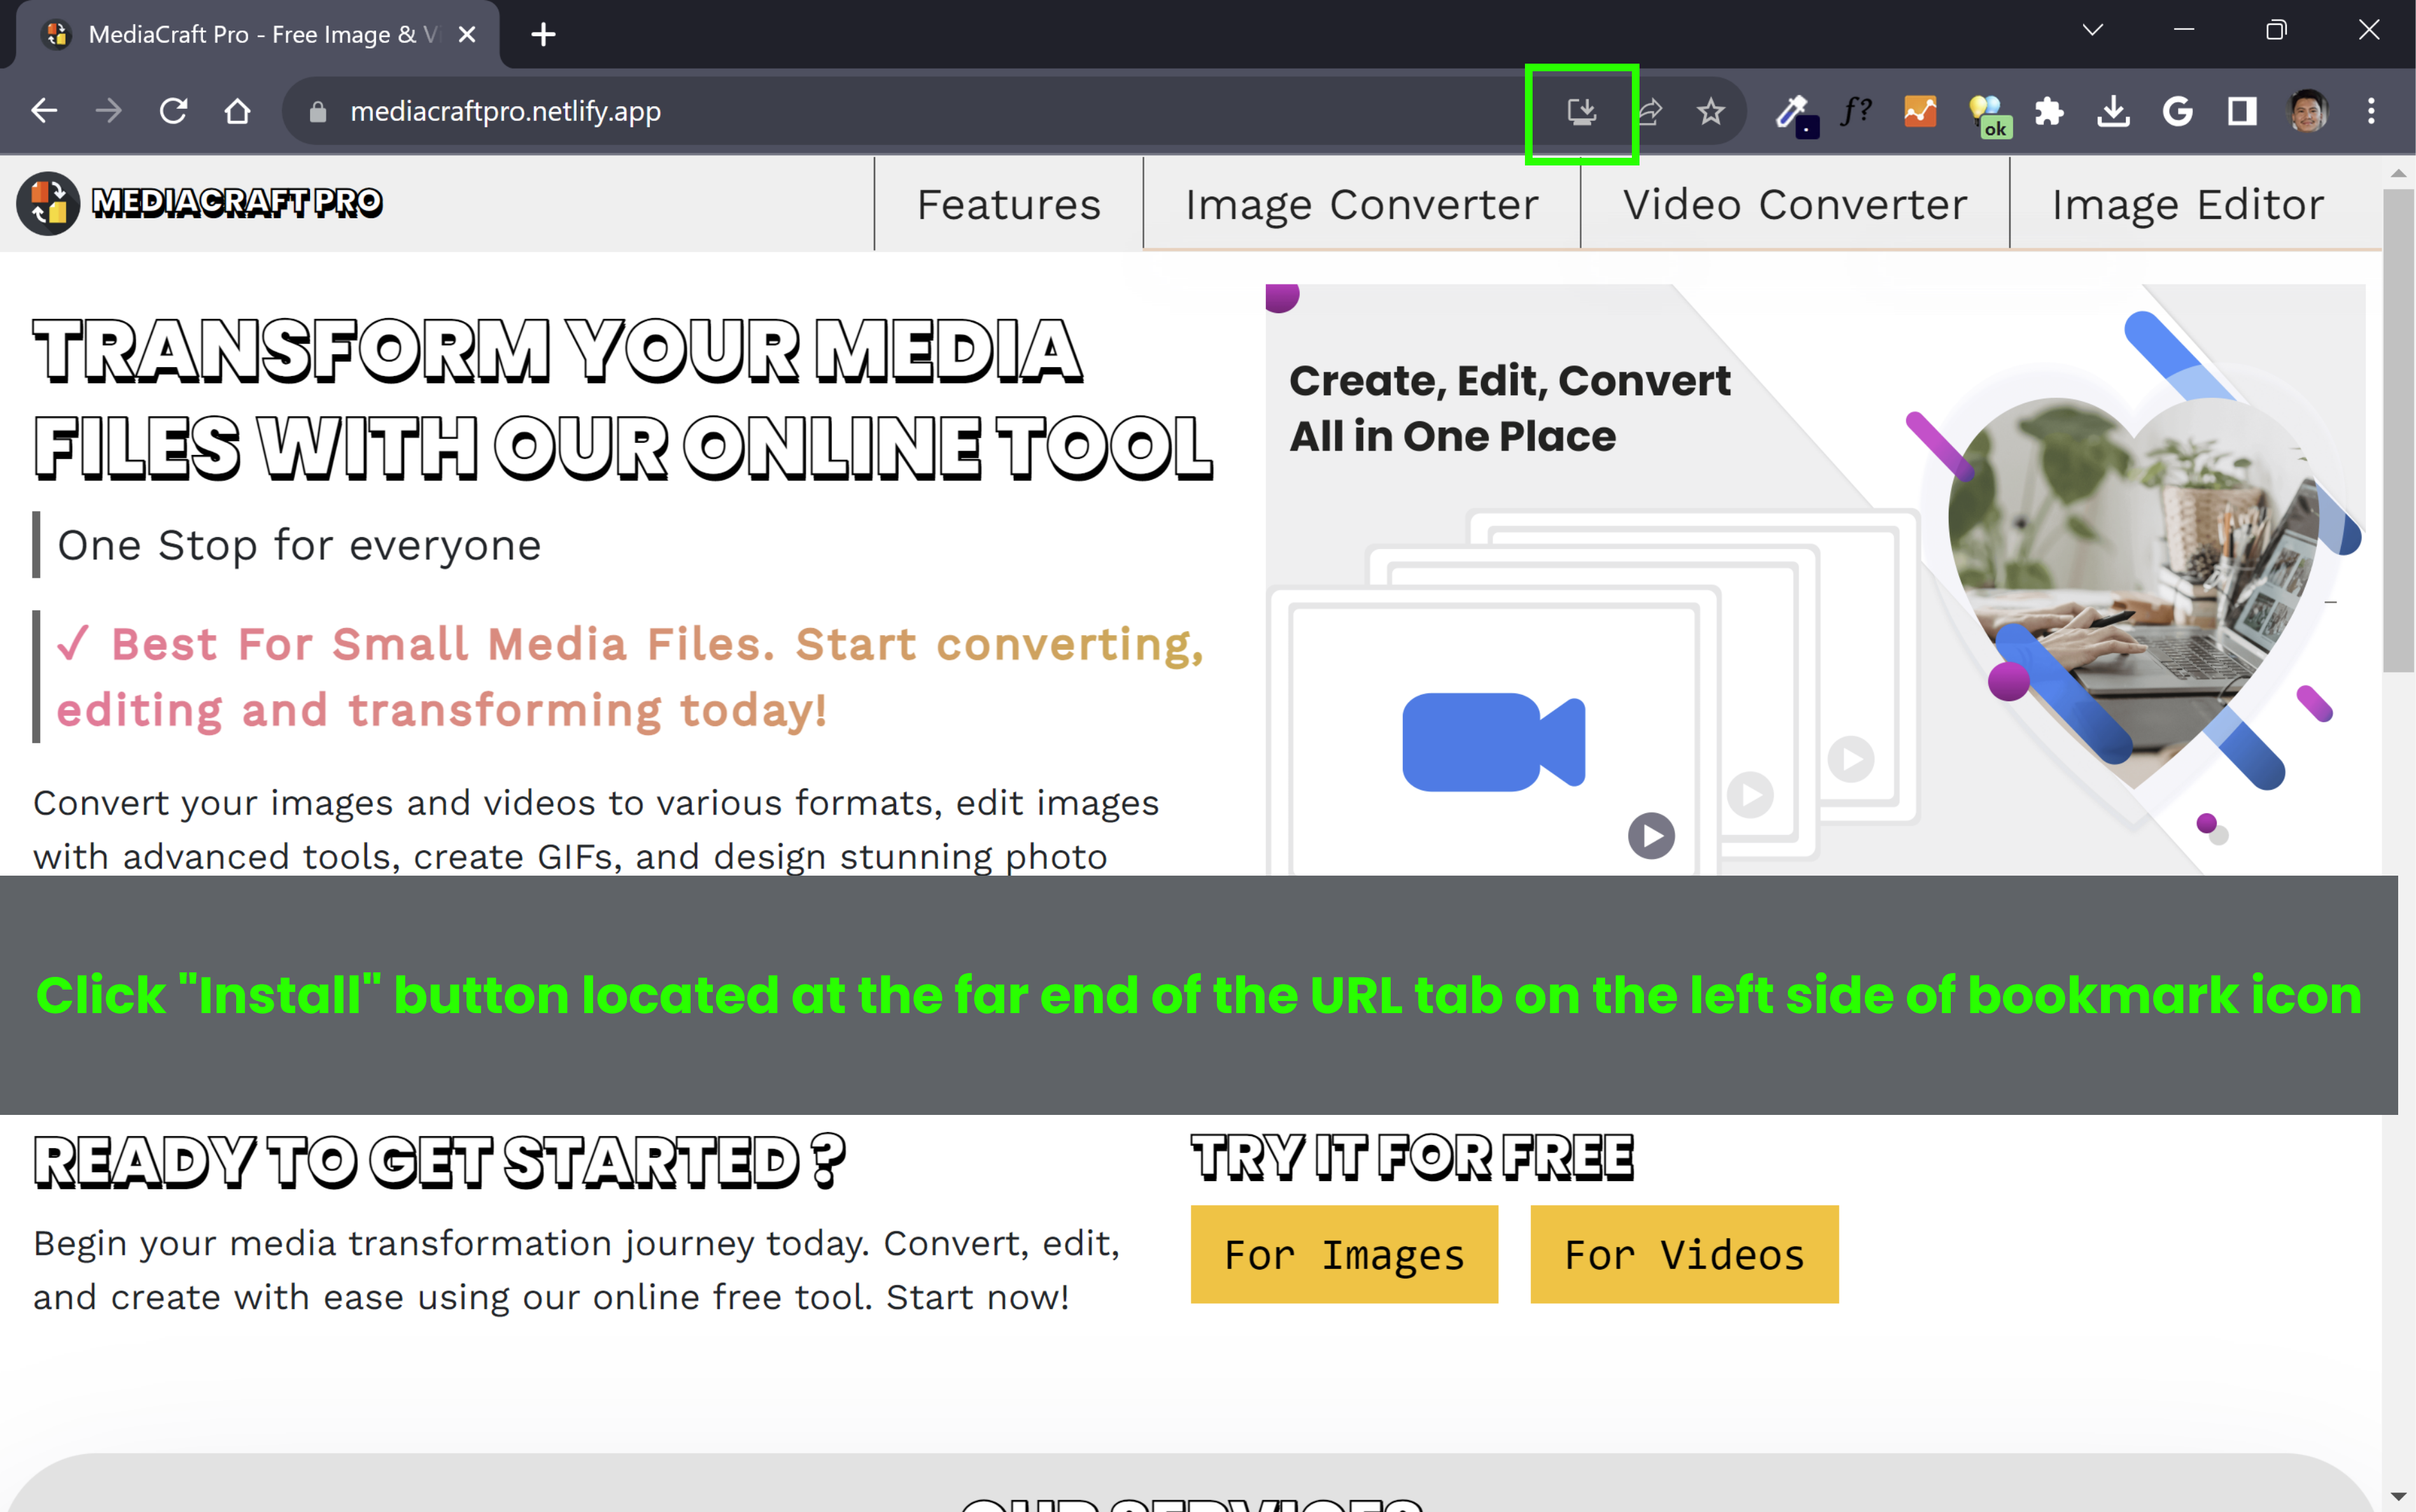Open the Image Converter nav tab

(x=1361, y=204)
